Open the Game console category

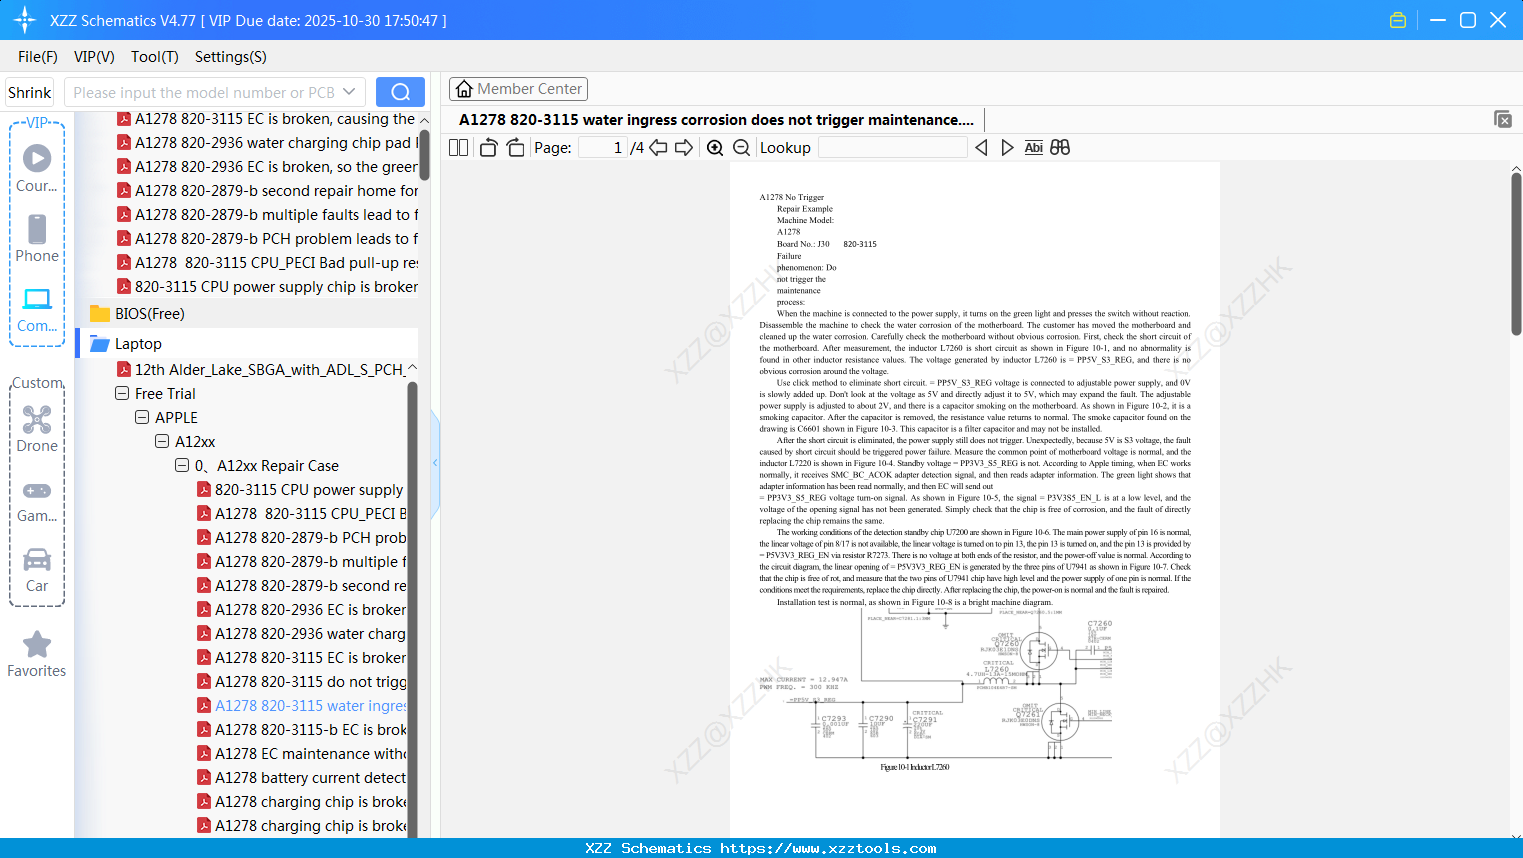point(37,501)
